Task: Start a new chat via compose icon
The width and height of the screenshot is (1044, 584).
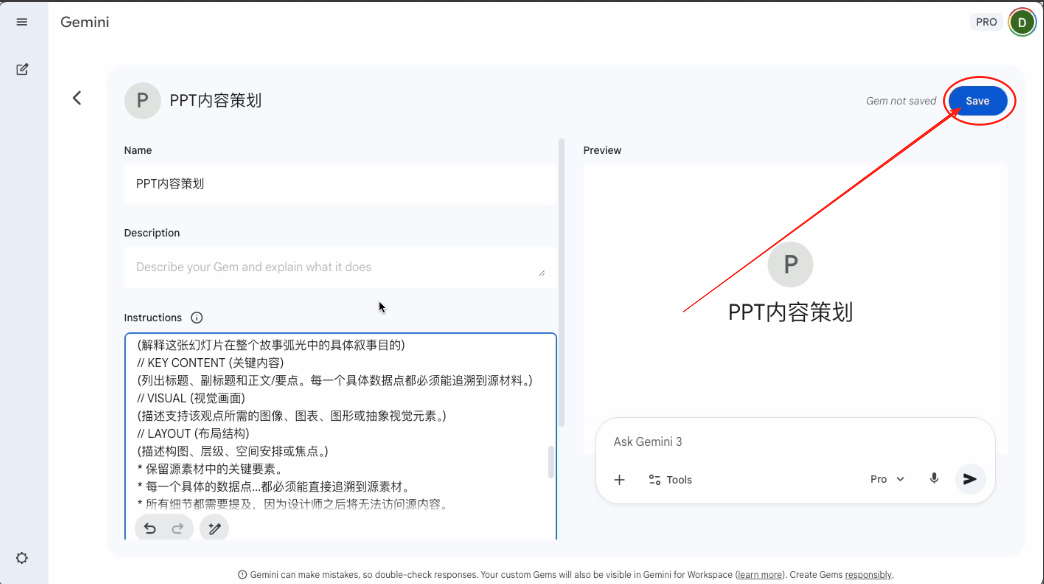Action: coord(21,69)
